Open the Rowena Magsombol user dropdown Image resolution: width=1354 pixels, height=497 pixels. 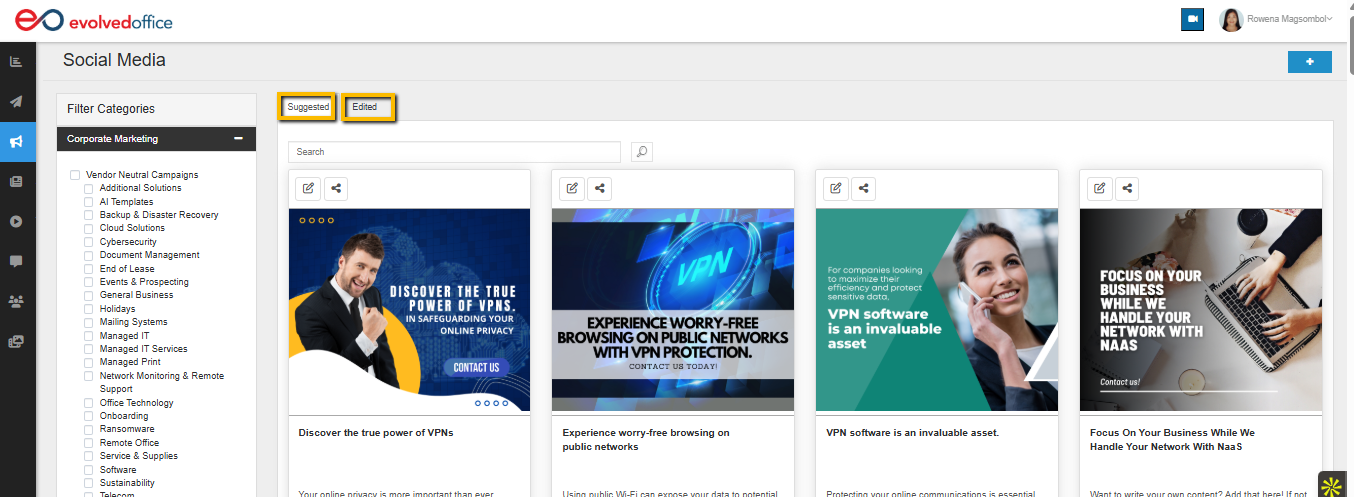click(x=1290, y=19)
